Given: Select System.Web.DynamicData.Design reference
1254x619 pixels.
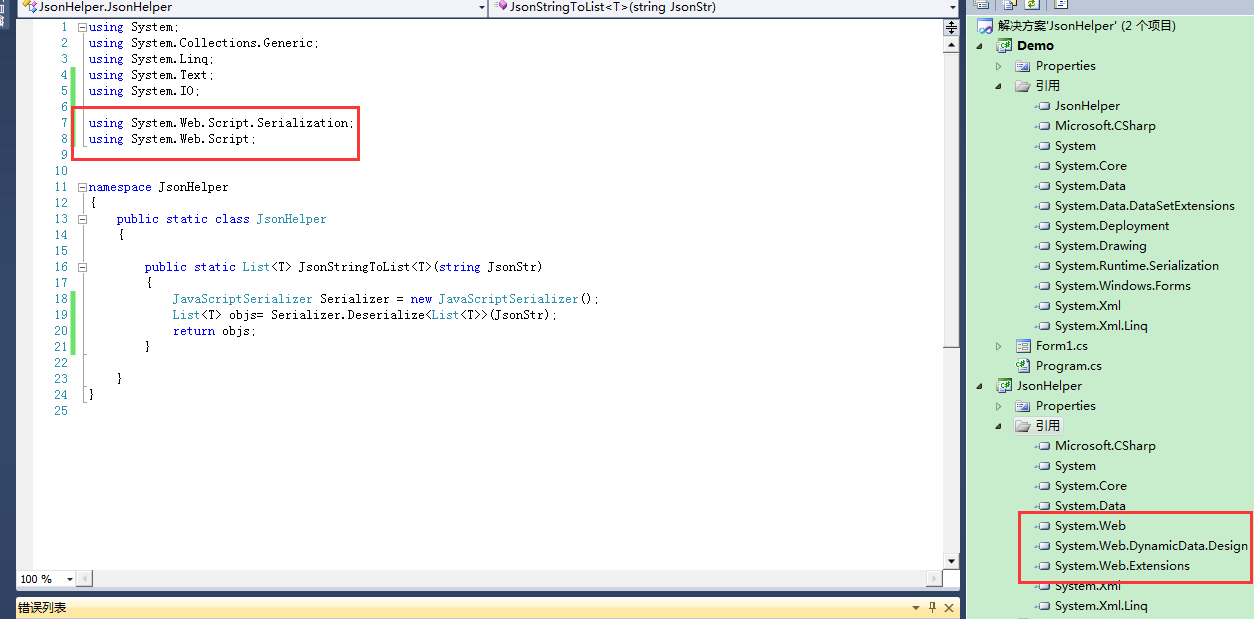Looking at the screenshot, I should 1151,546.
